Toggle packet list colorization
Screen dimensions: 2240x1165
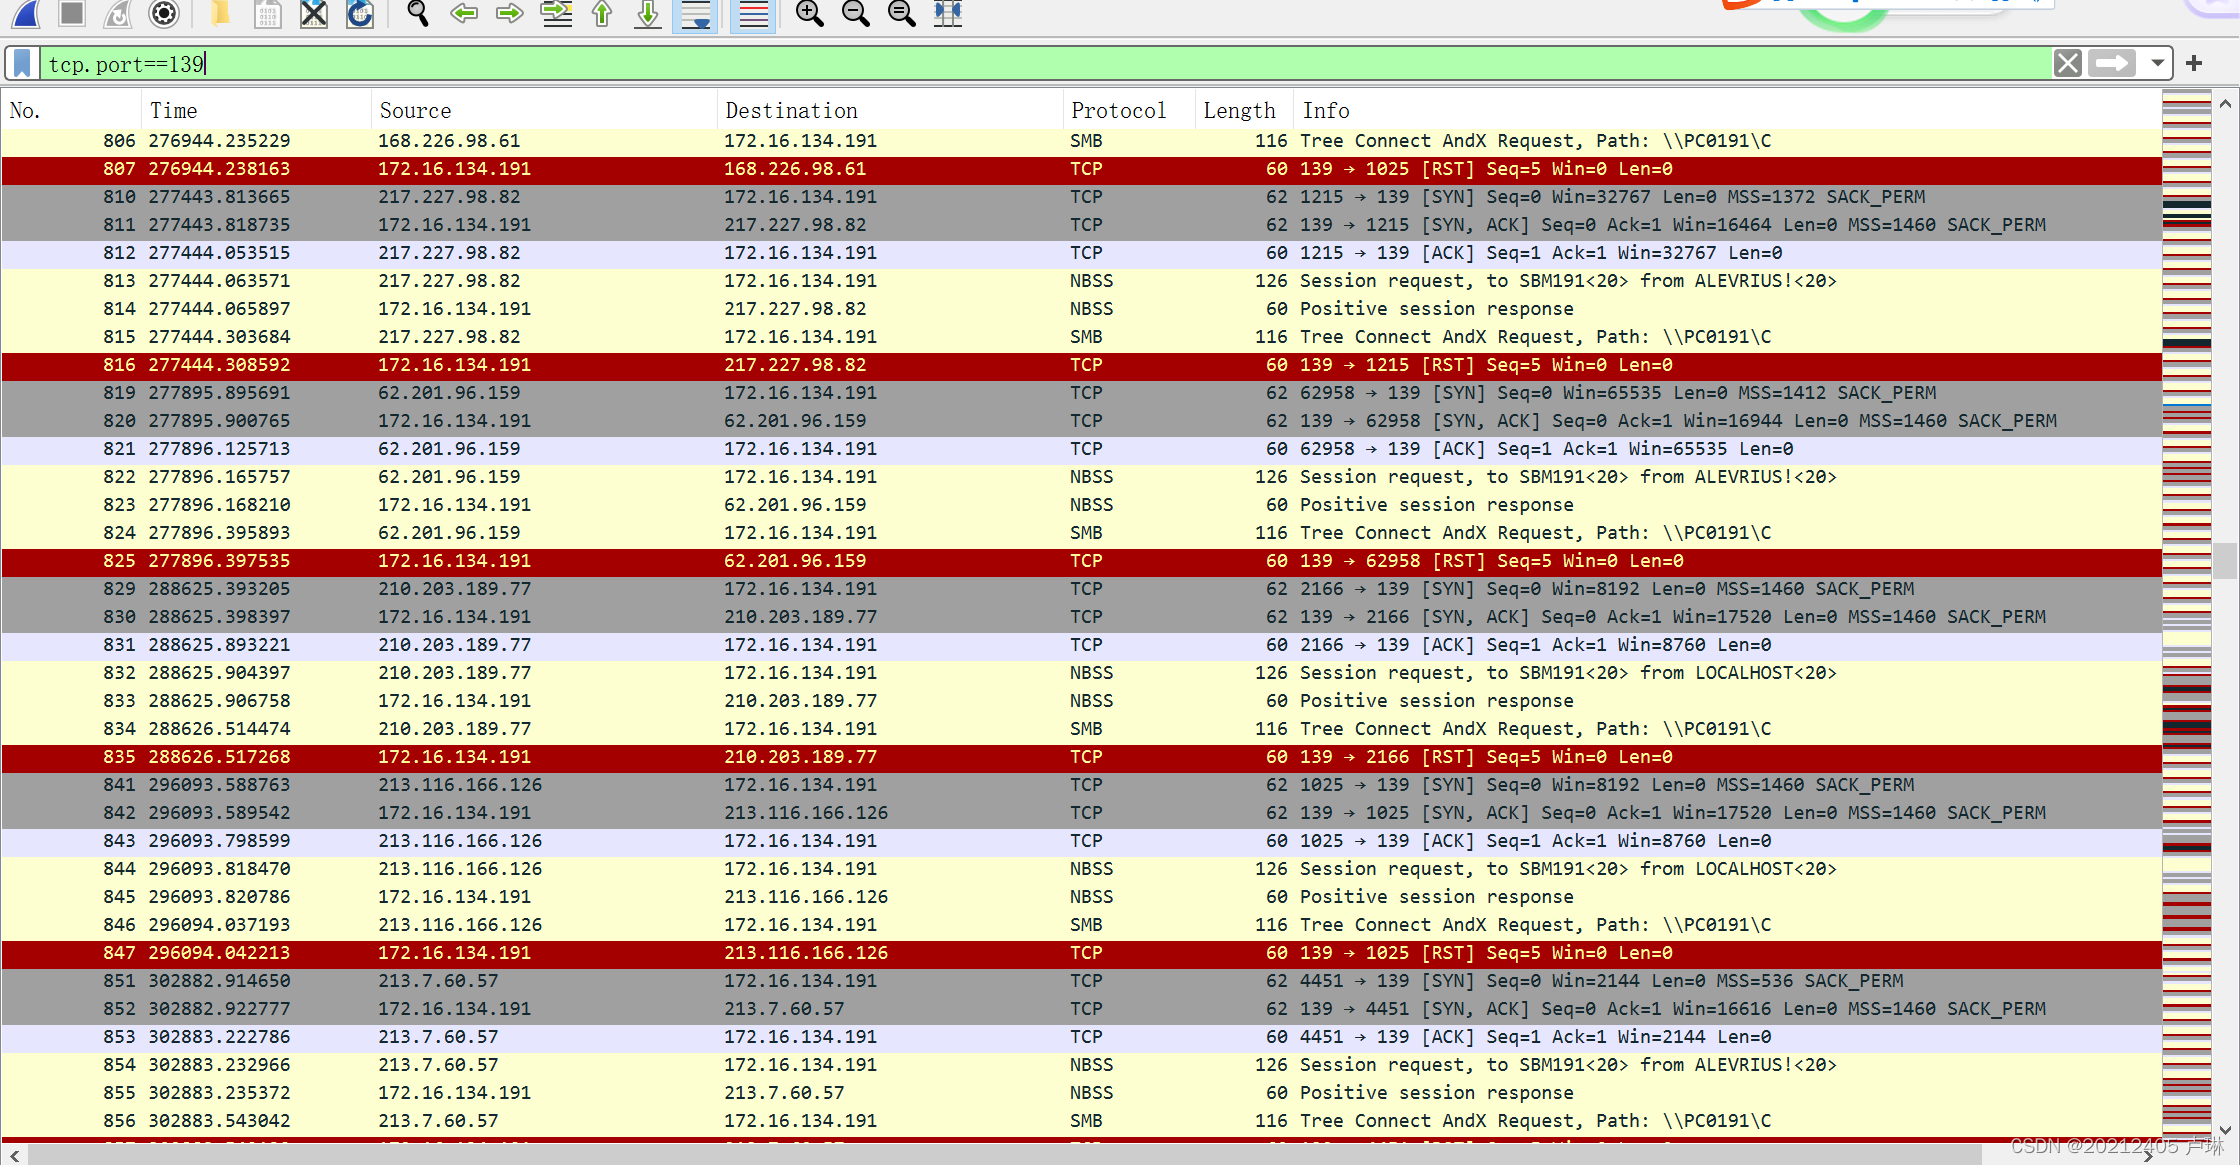click(753, 14)
